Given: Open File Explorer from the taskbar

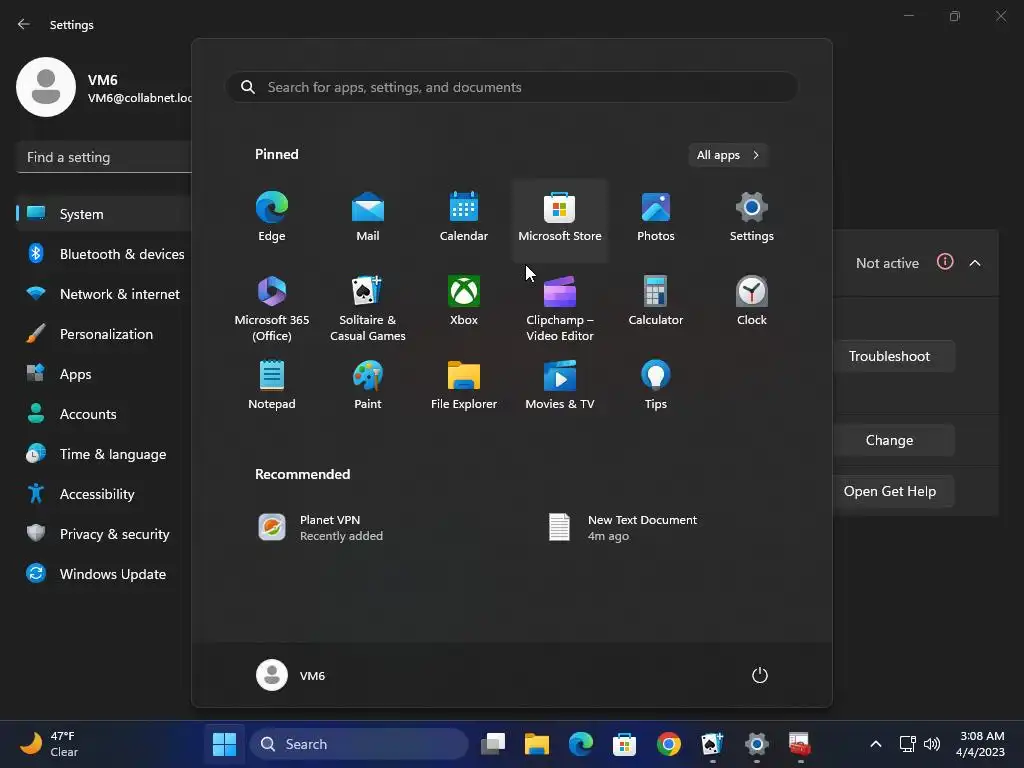Looking at the screenshot, I should pos(537,744).
